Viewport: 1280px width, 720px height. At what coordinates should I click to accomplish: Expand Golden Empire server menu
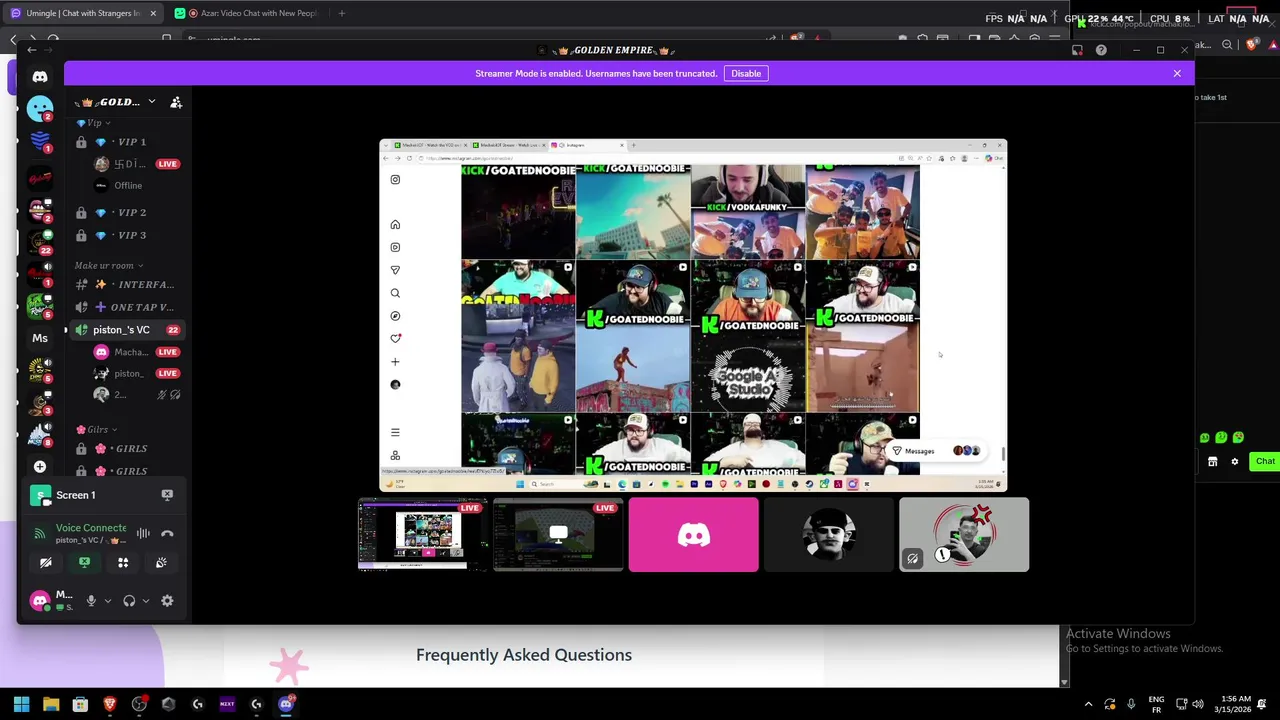[x=151, y=102]
